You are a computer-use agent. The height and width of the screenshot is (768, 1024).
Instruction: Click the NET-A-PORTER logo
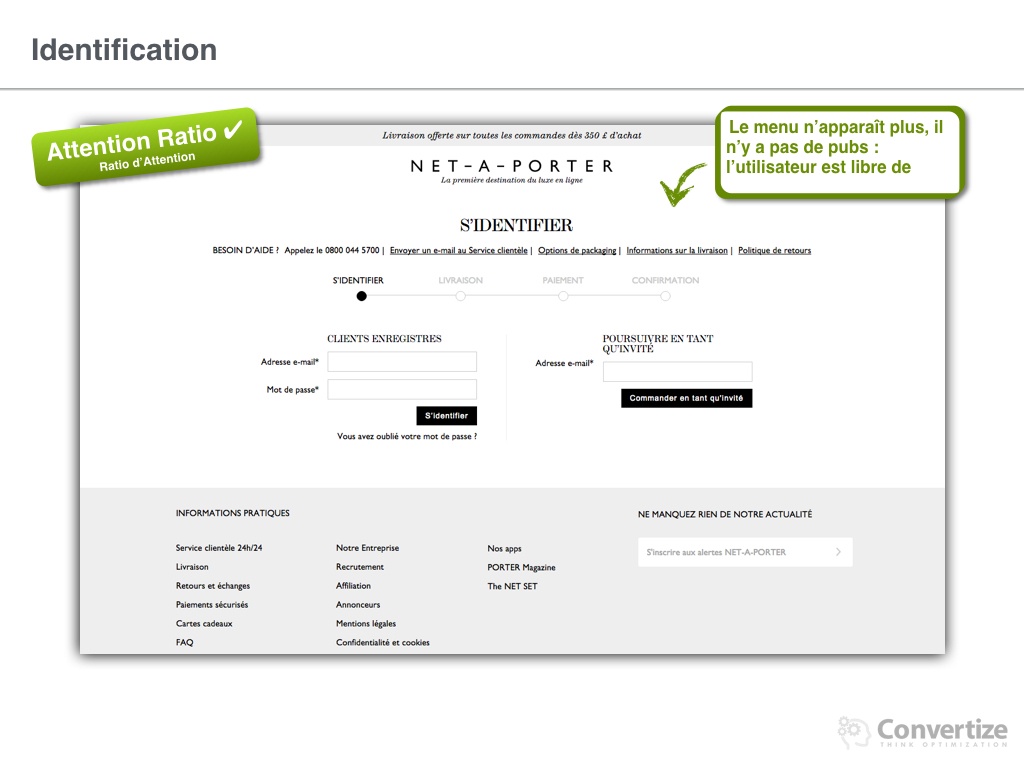pos(512,167)
